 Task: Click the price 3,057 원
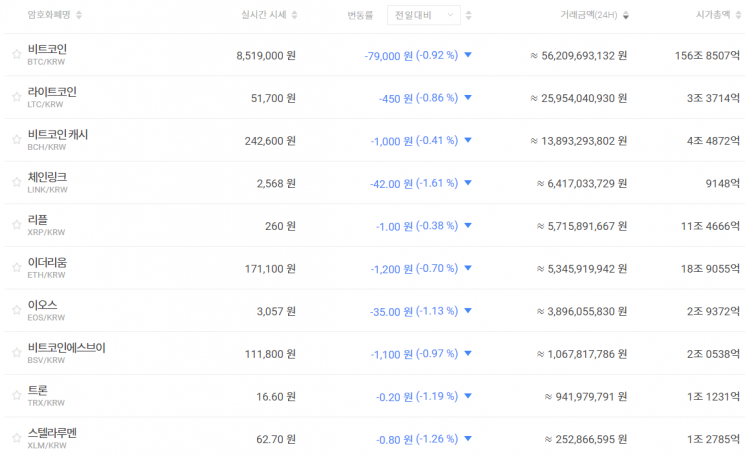pyautogui.click(x=277, y=312)
